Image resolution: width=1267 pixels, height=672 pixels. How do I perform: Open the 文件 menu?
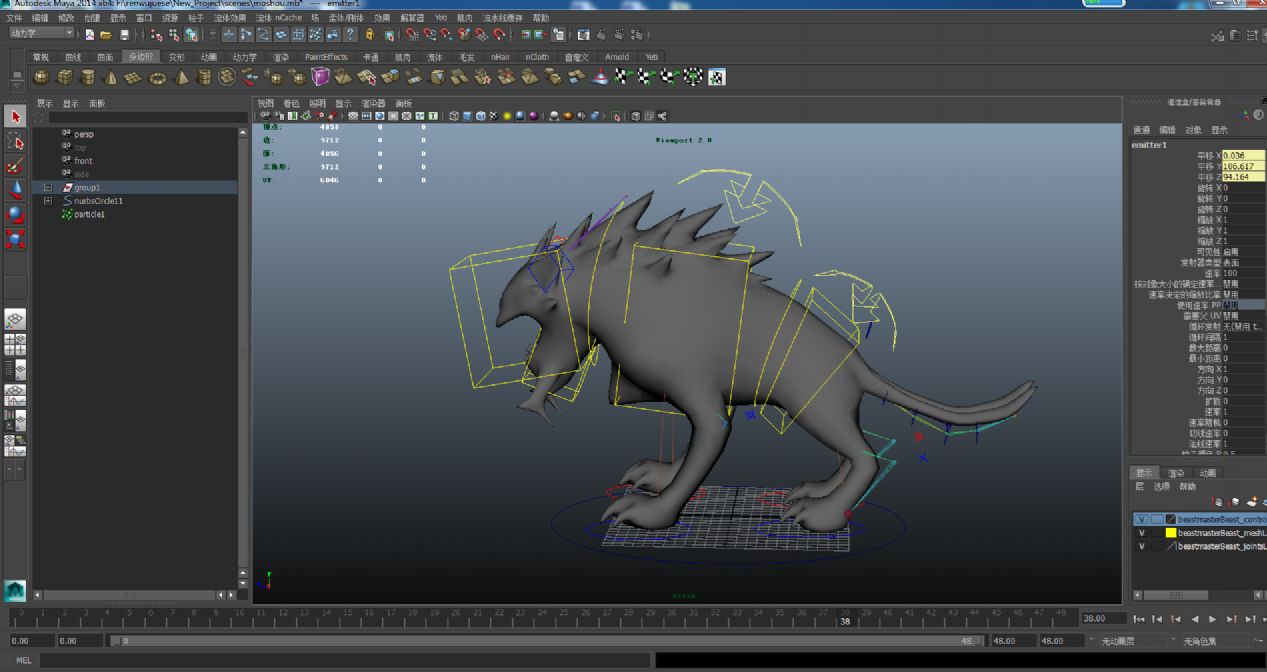tap(14, 18)
